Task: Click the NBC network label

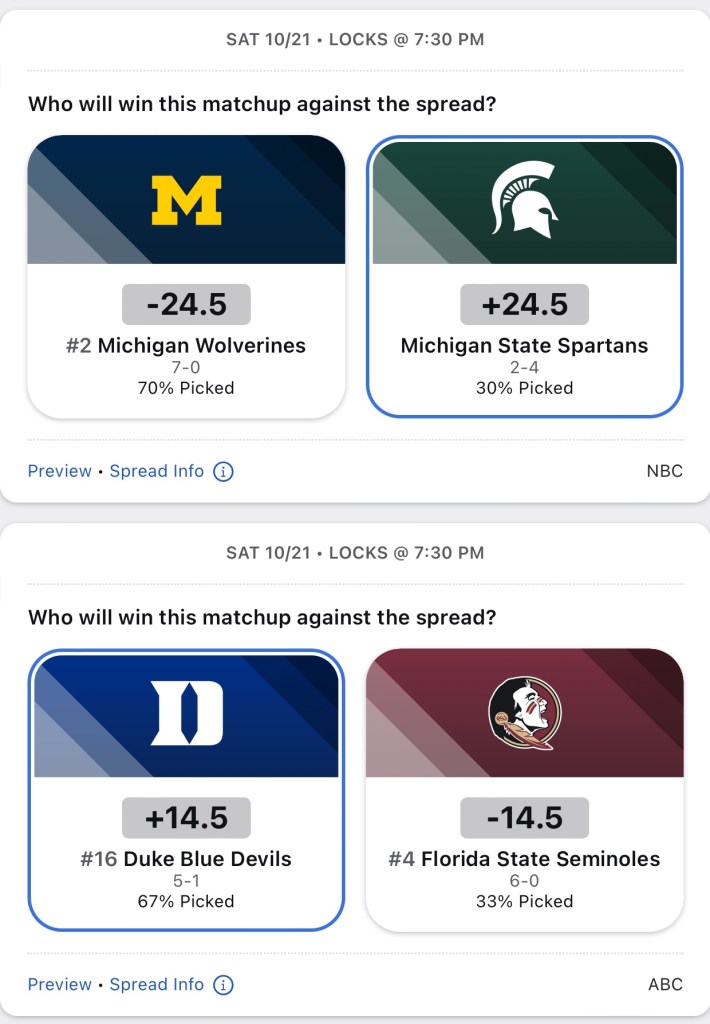Action: (x=665, y=471)
